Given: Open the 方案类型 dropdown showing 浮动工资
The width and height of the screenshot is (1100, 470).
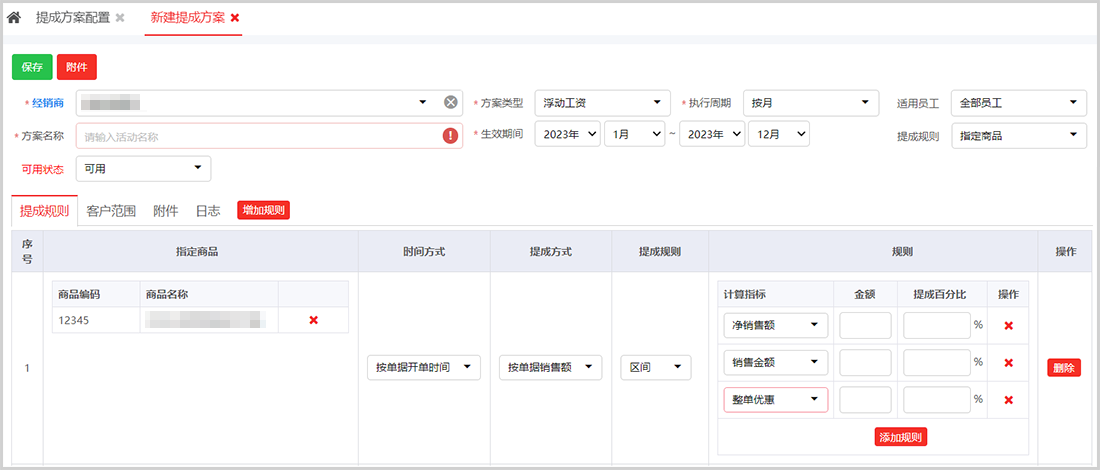Looking at the screenshot, I should tap(602, 103).
